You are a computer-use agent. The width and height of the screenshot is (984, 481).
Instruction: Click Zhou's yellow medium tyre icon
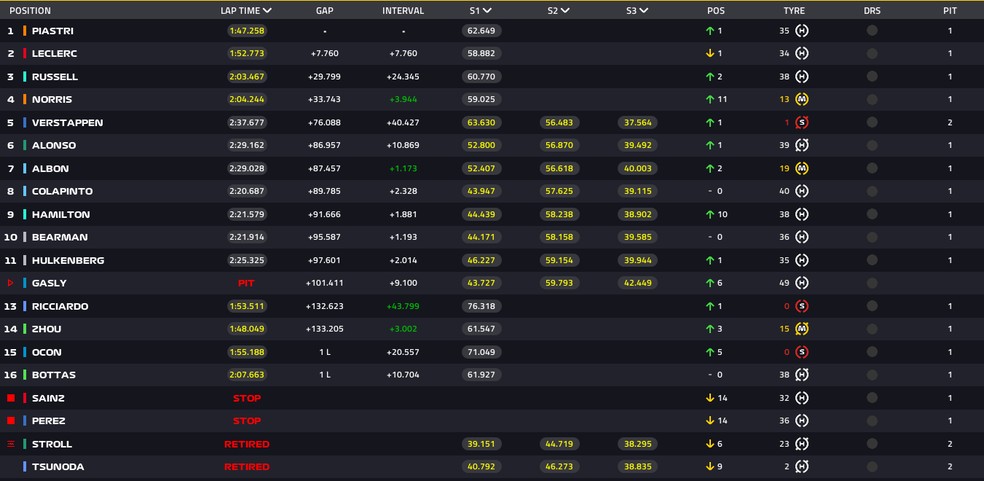[x=801, y=329]
